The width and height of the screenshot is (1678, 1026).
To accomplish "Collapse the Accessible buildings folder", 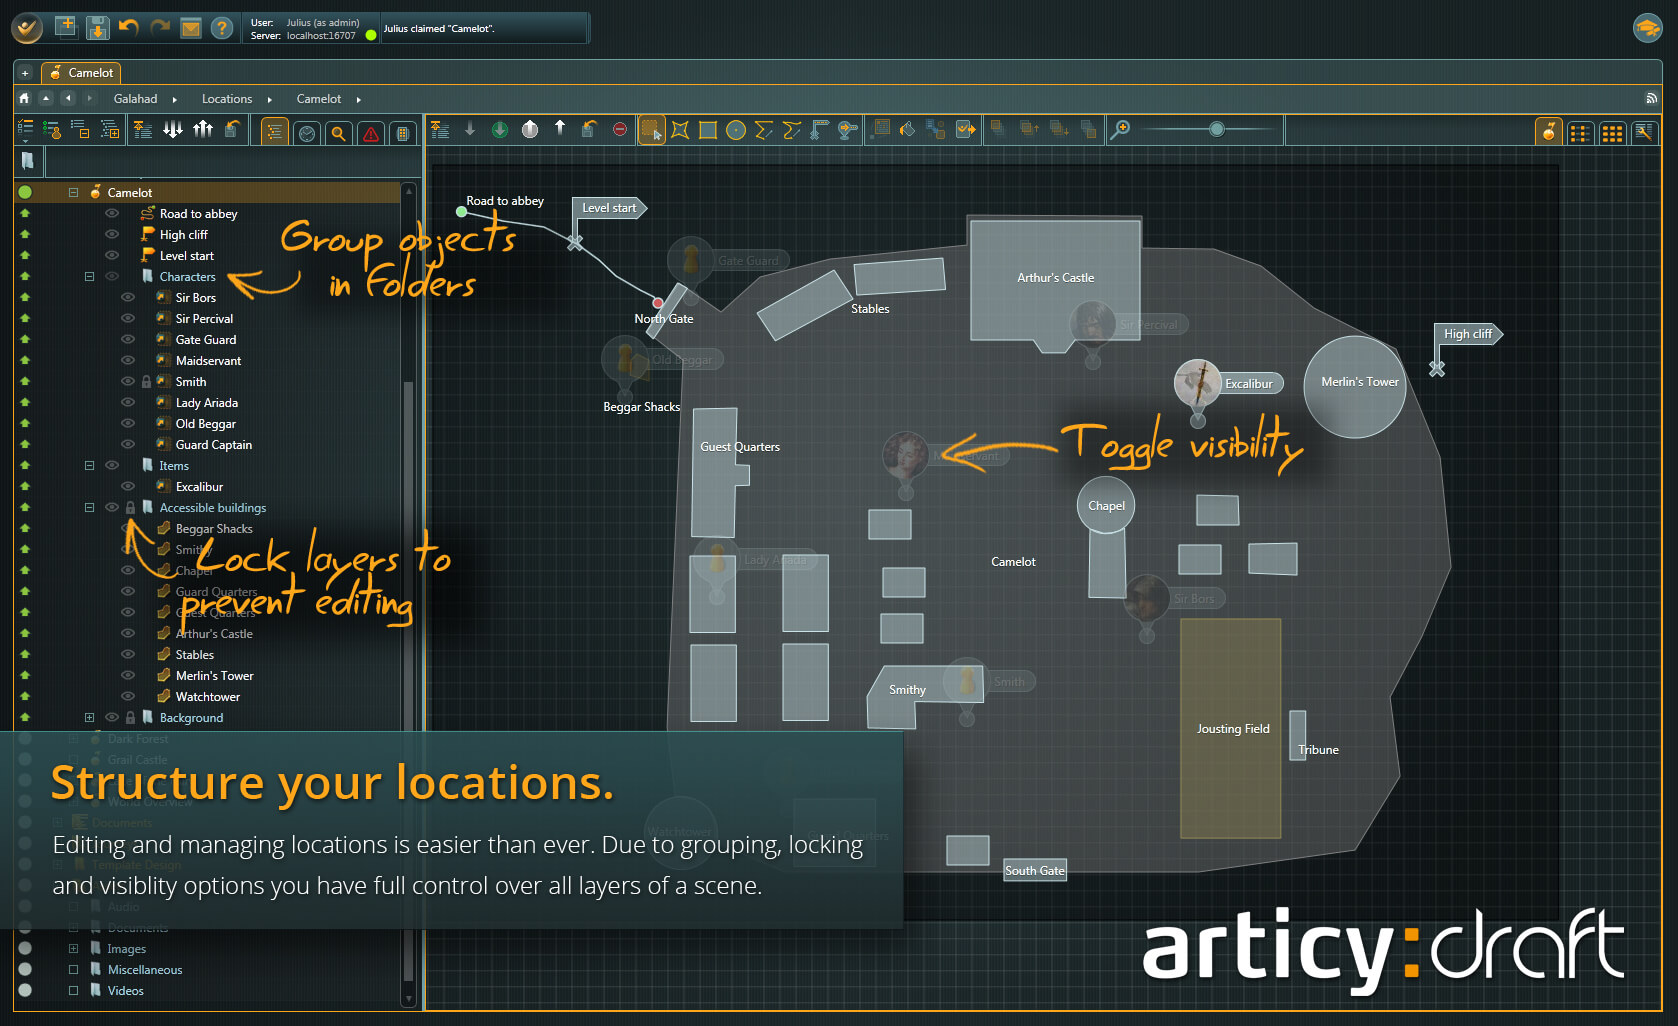I will pyautogui.click(x=89, y=507).
